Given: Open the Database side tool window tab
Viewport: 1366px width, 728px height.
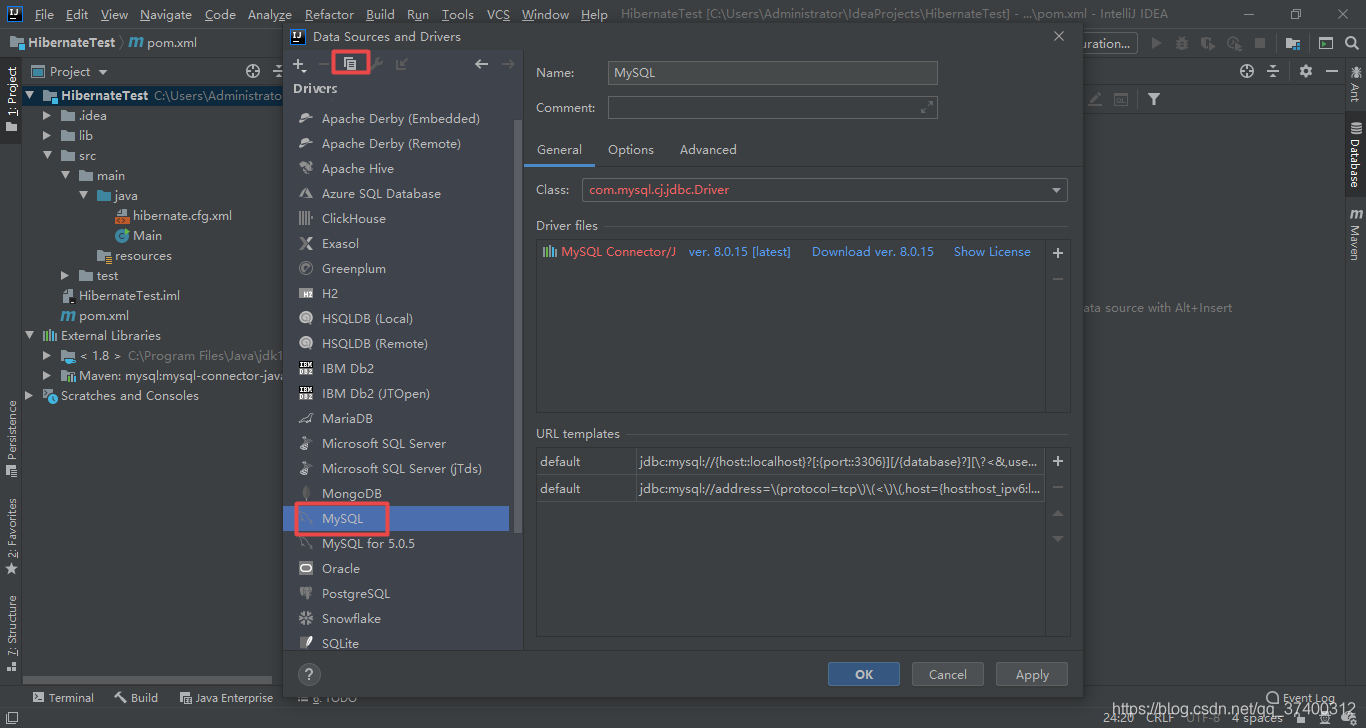Looking at the screenshot, I should tap(1355, 155).
